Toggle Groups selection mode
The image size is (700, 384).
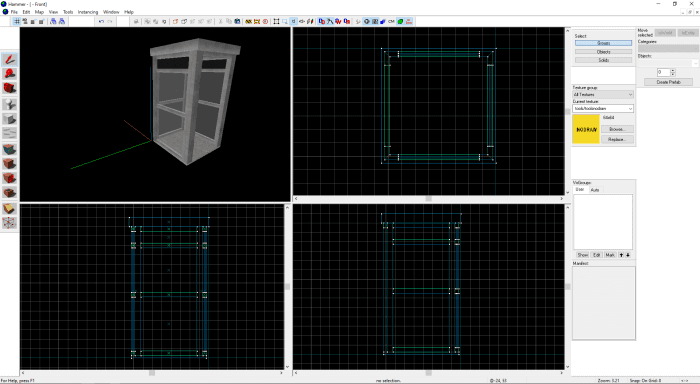tap(603, 43)
